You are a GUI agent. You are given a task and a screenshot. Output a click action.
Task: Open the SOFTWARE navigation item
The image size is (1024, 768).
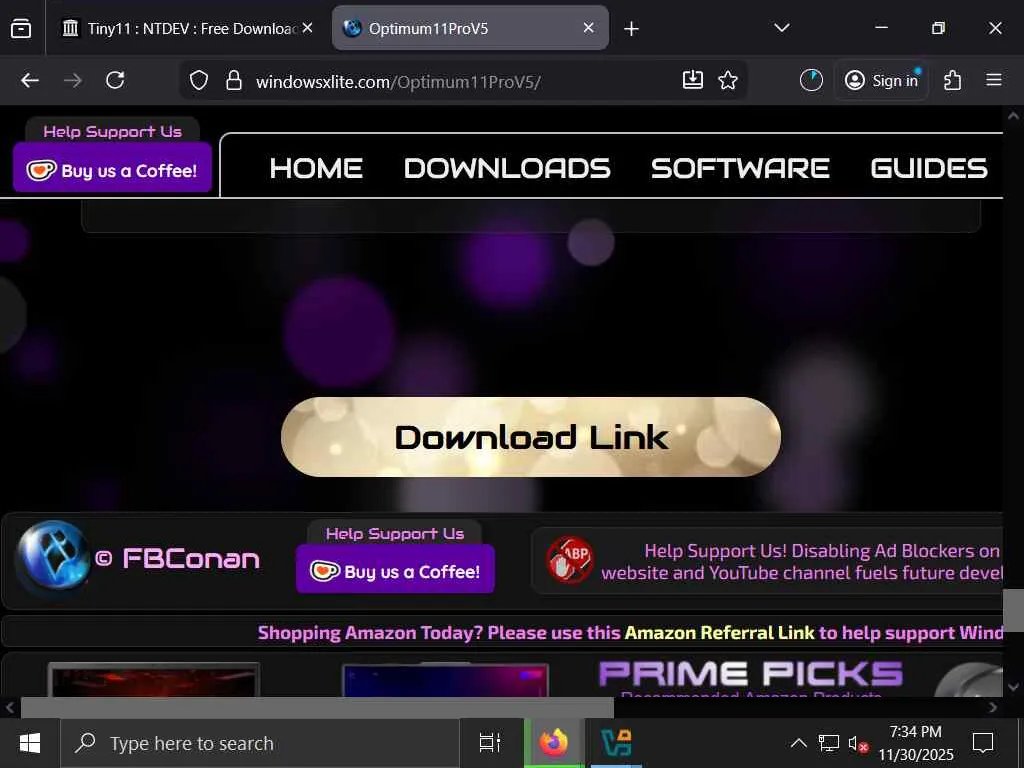(740, 168)
